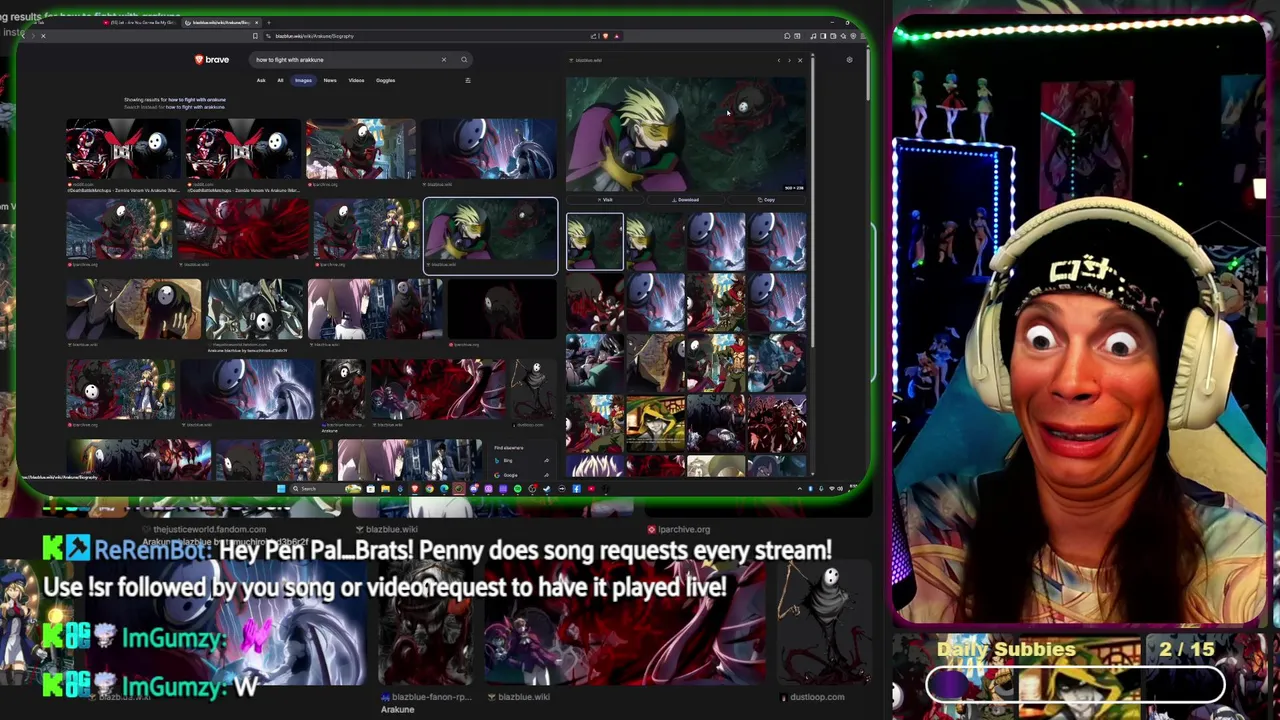1280x720 pixels.
Task: Select the highlighted first thumbnail in preview panel
Action: (595, 241)
